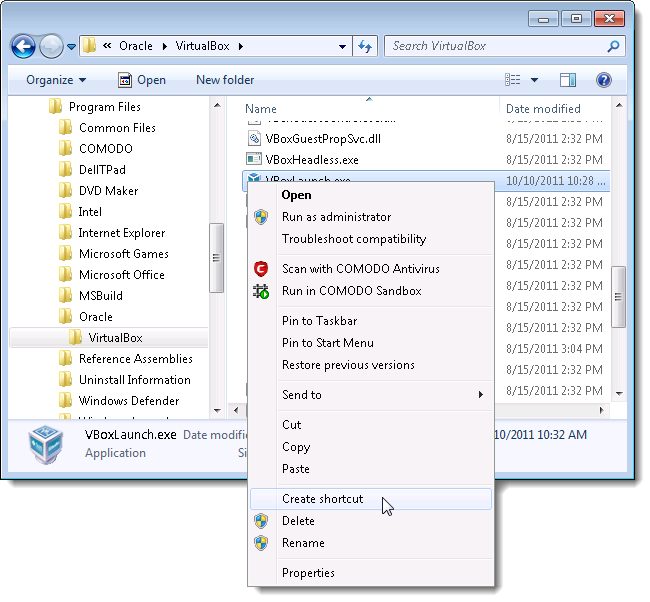The width and height of the screenshot is (650, 602).
Task: Click the blue Help icon
Action: [604, 80]
